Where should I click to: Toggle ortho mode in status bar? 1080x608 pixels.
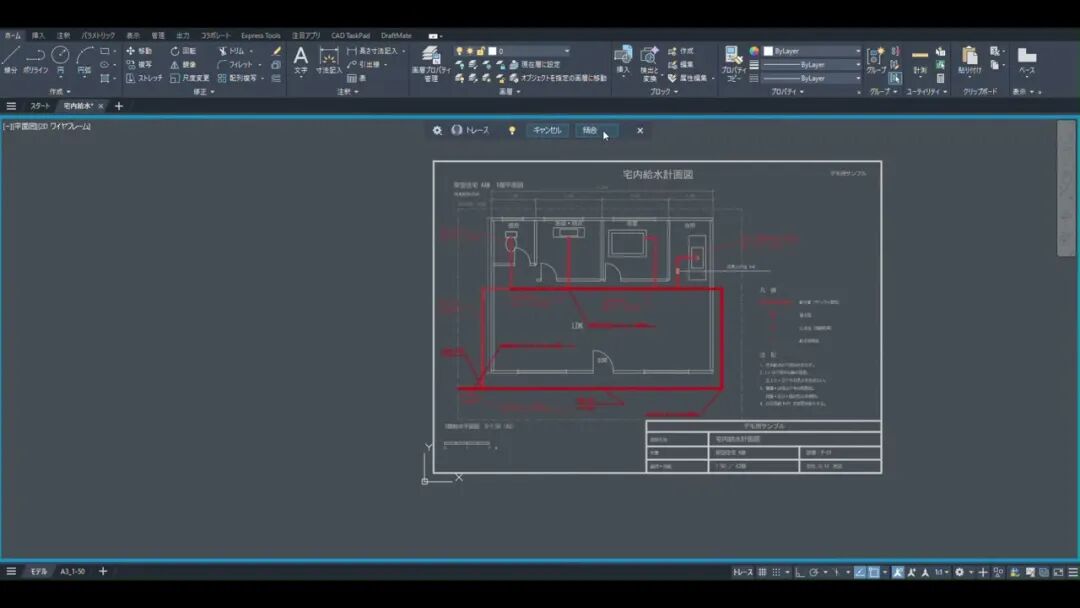point(799,572)
